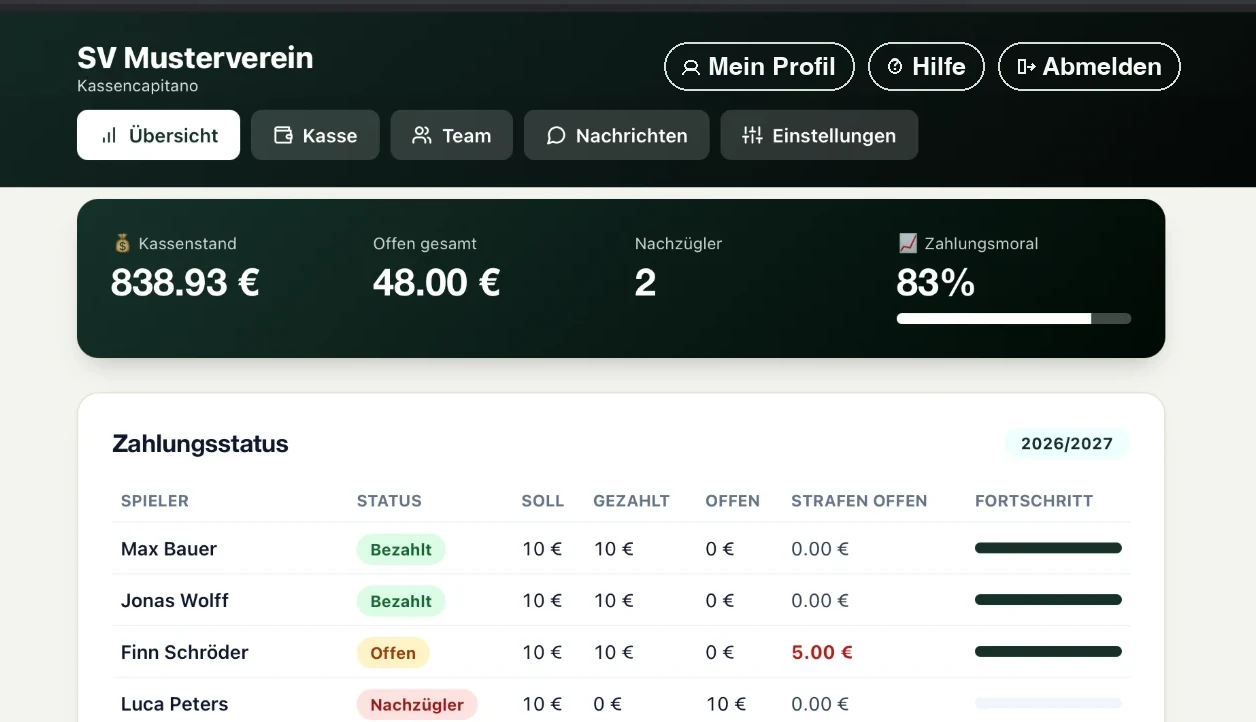This screenshot has height=722, width=1256.
Task: Click the 838.93 € Kassenstand value
Action: 185,283
